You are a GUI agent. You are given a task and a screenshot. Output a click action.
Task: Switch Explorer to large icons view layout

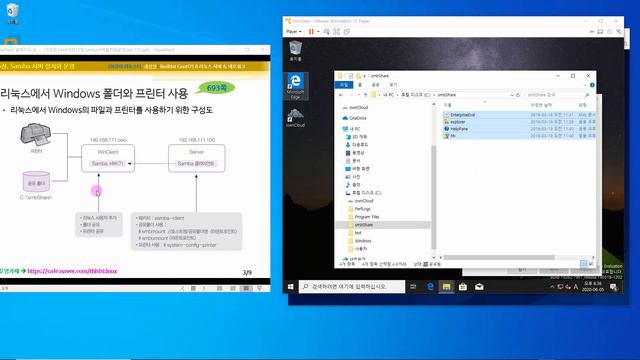tap(591, 264)
